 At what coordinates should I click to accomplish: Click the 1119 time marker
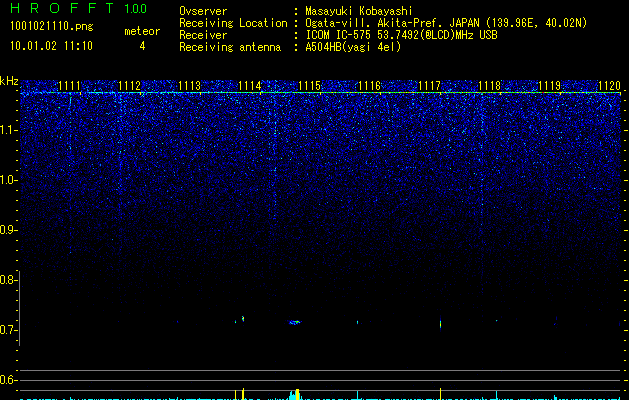[x=550, y=85]
